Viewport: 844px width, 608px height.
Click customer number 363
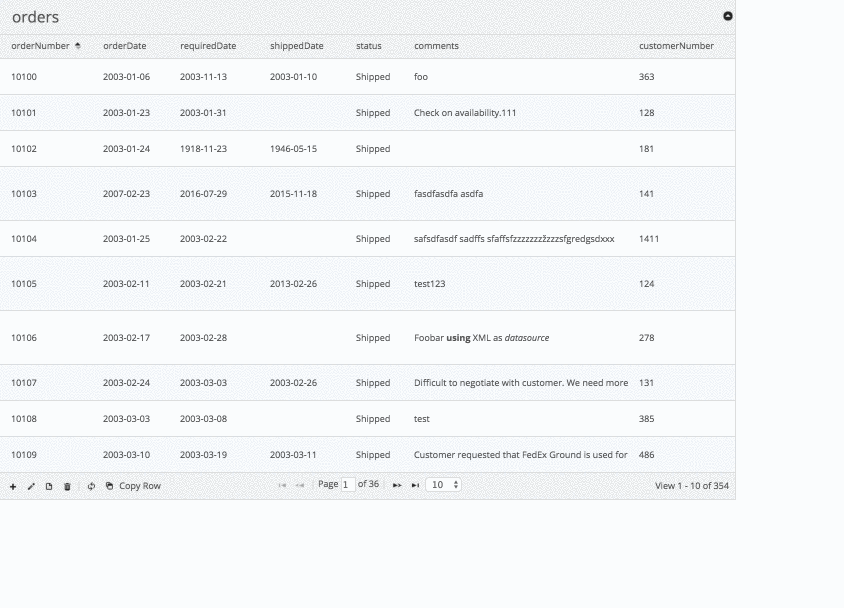pyautogui.click(x=646, y=77)
